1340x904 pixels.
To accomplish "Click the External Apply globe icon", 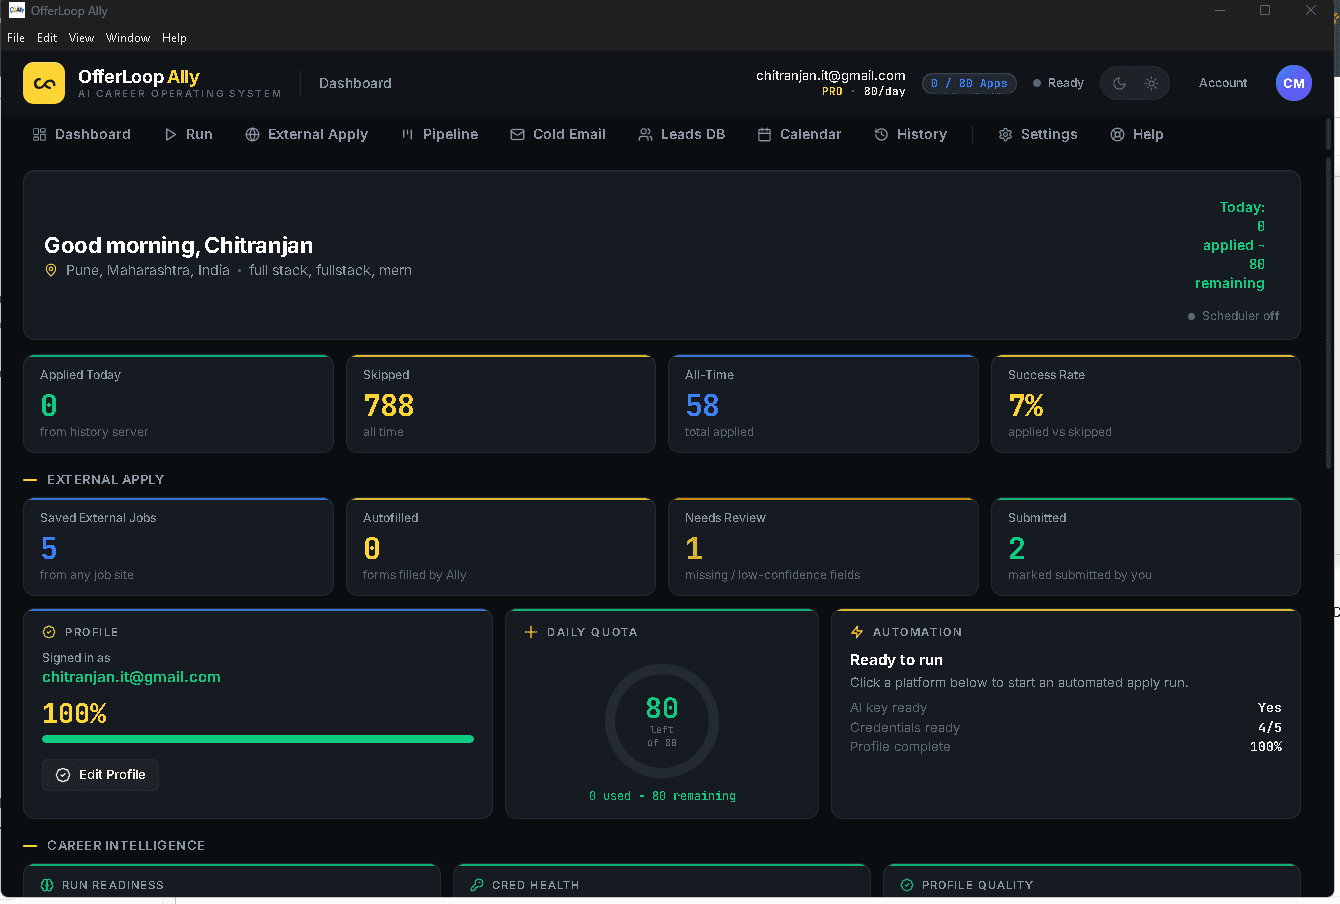I will coord(252,134).
